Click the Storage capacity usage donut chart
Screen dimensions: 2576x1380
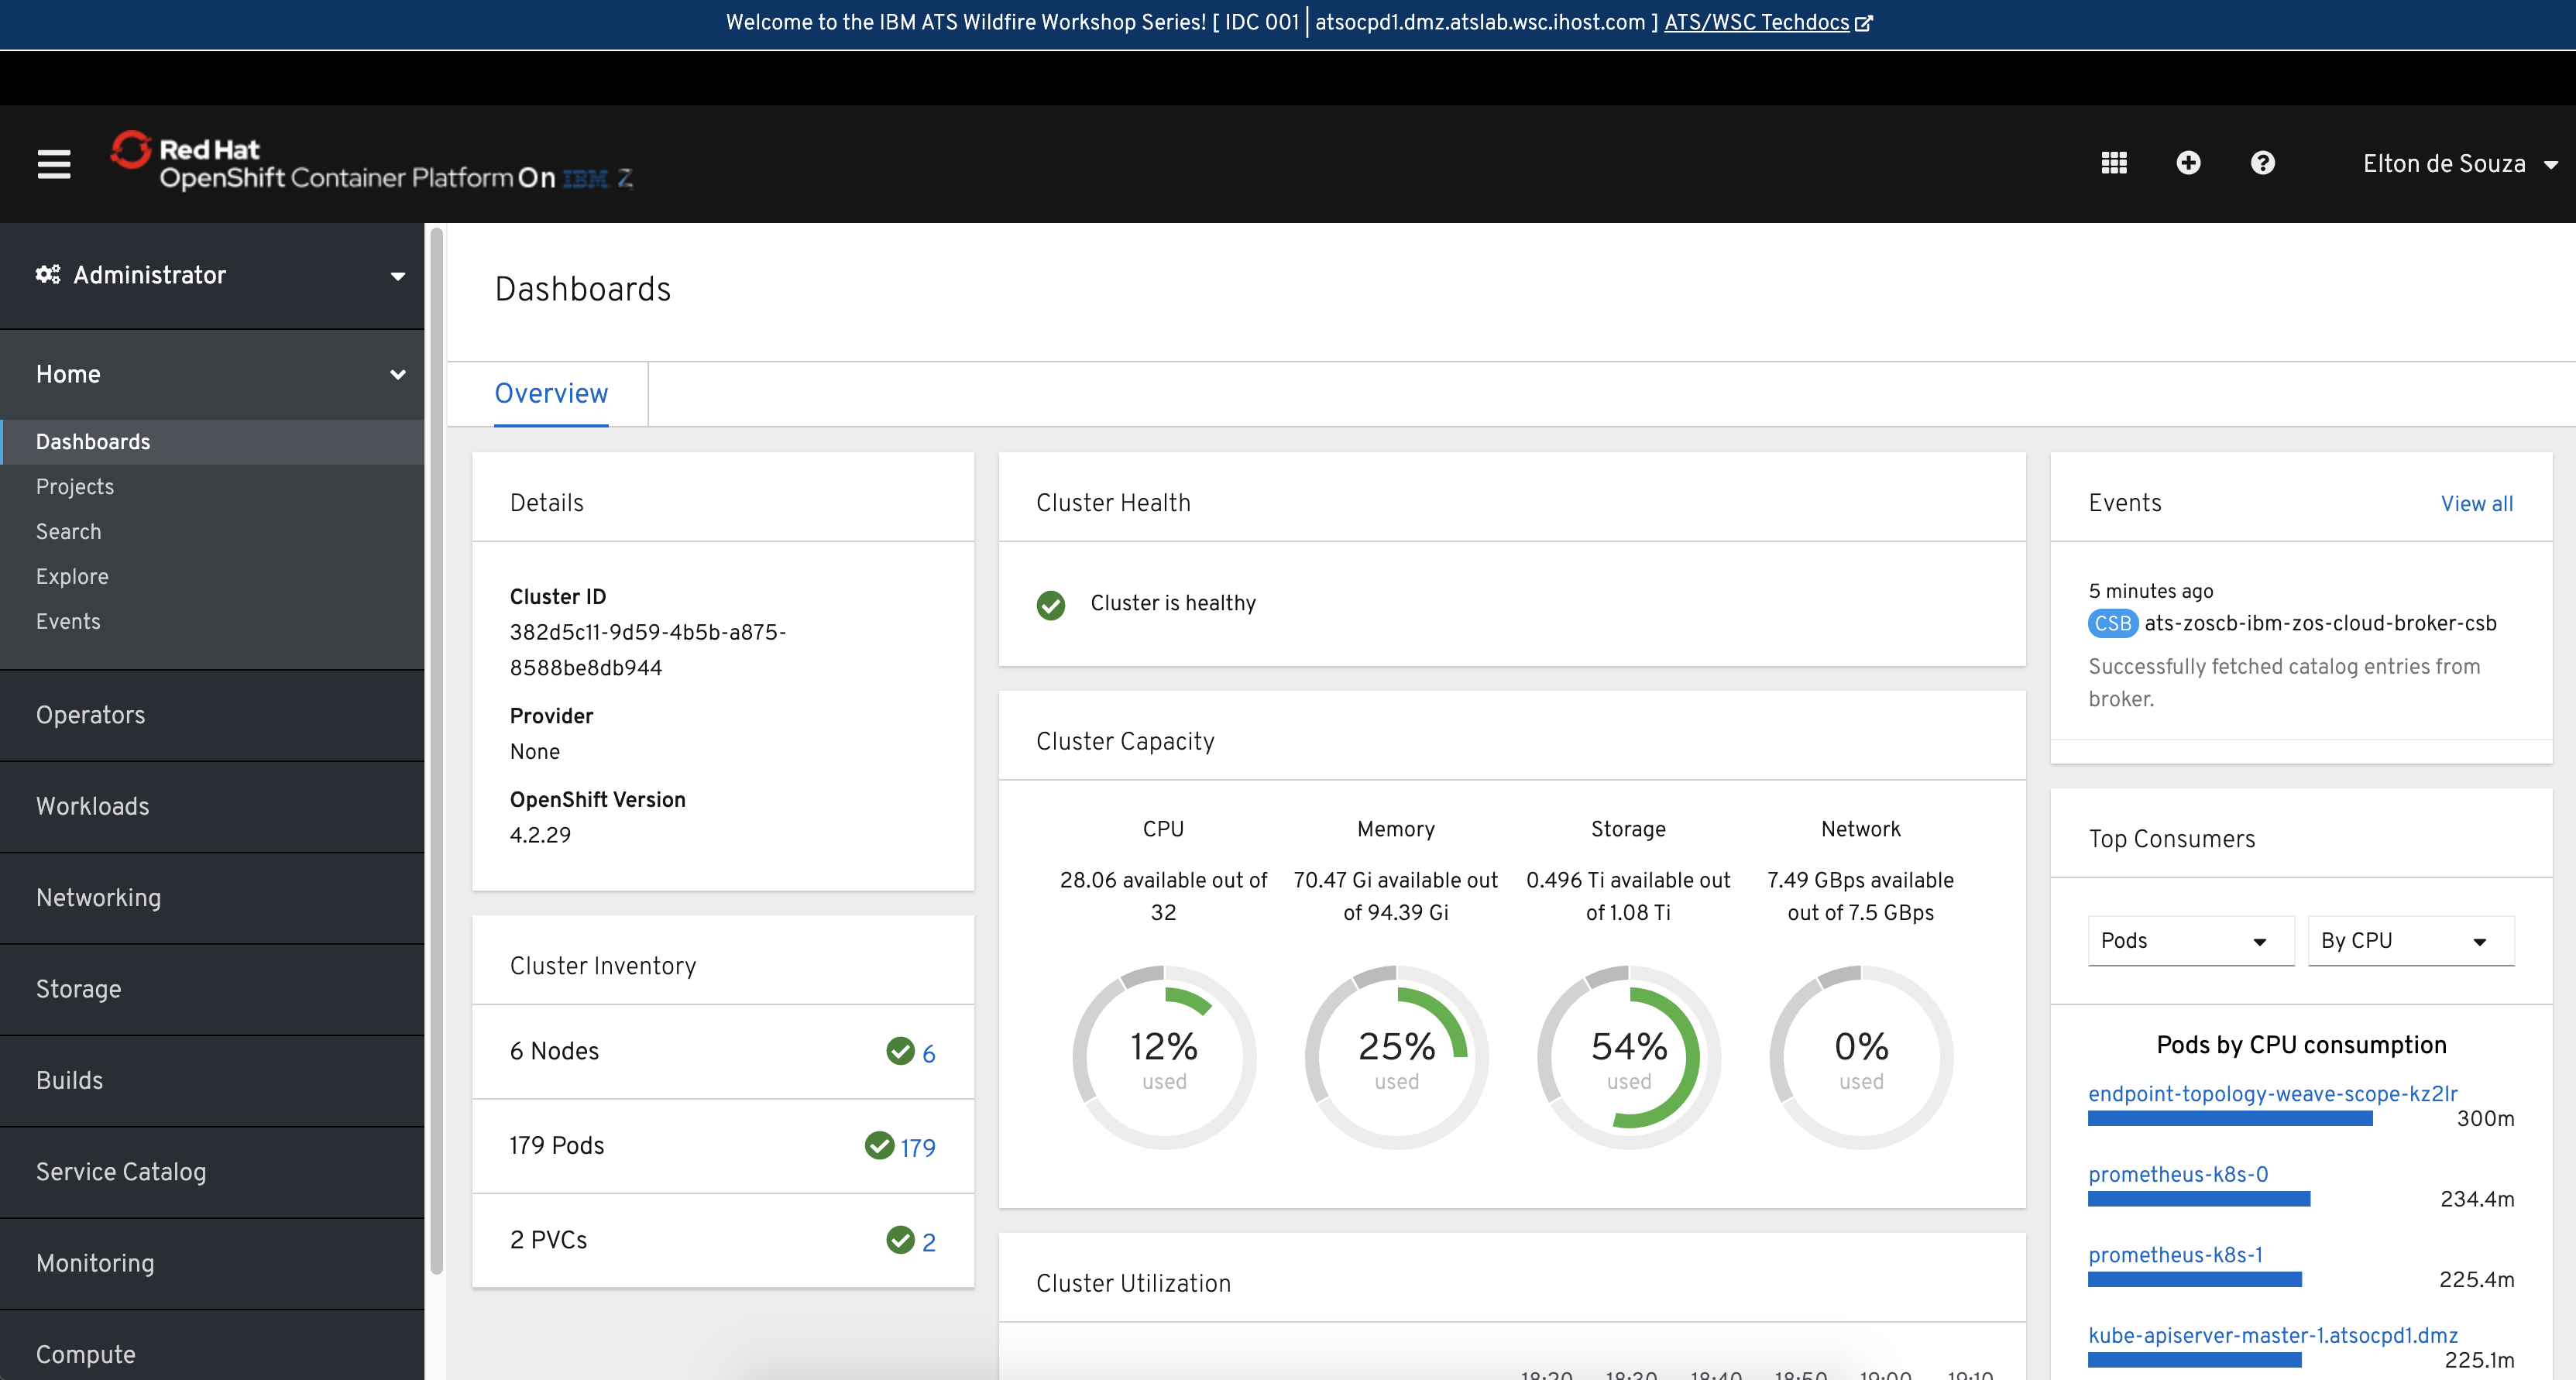1626,1056
